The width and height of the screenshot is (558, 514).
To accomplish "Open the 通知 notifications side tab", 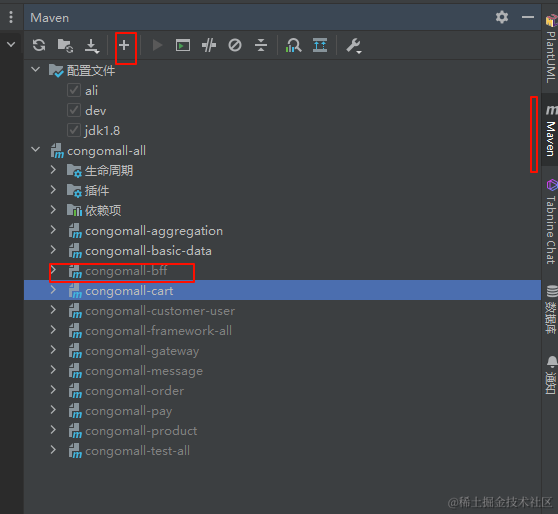I will pos(551,374).
